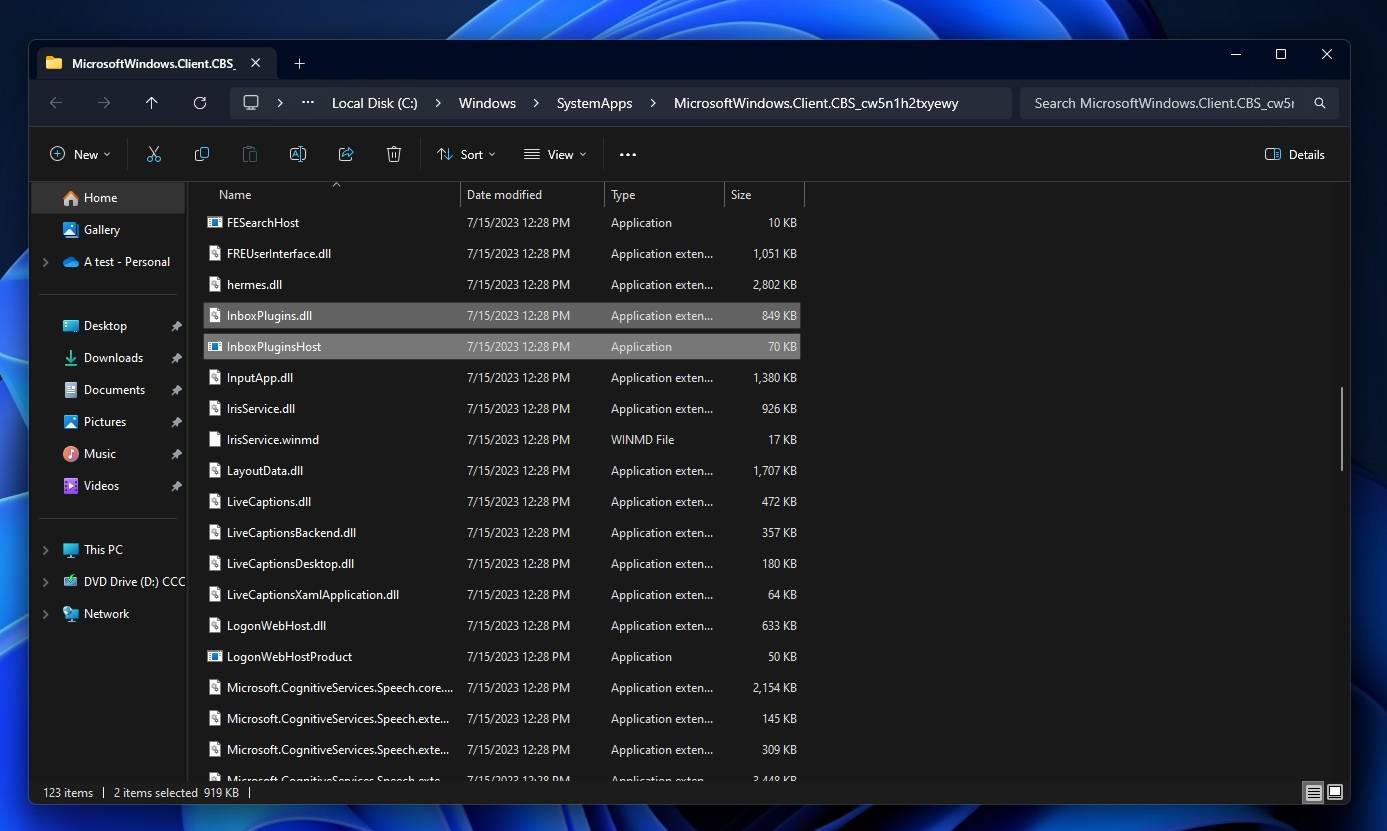Screen dimensions: 1387x831
Task: Switch to details view in status bar
Action: click(1313, 792)
